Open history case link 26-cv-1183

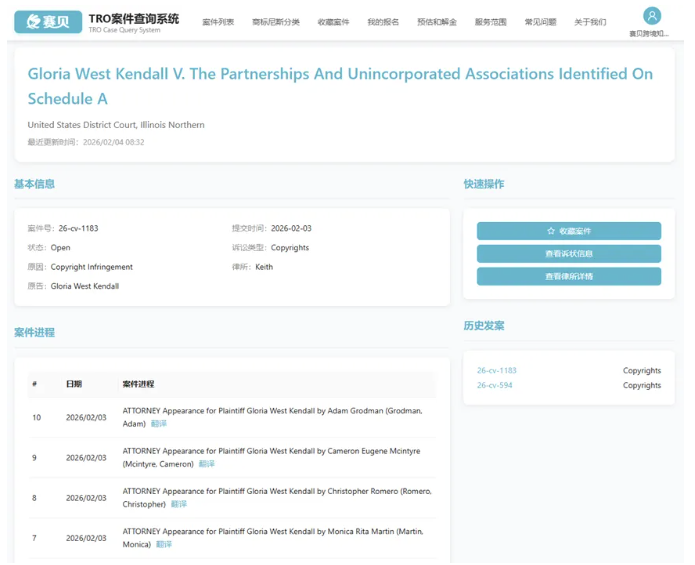tap(497, 371)
